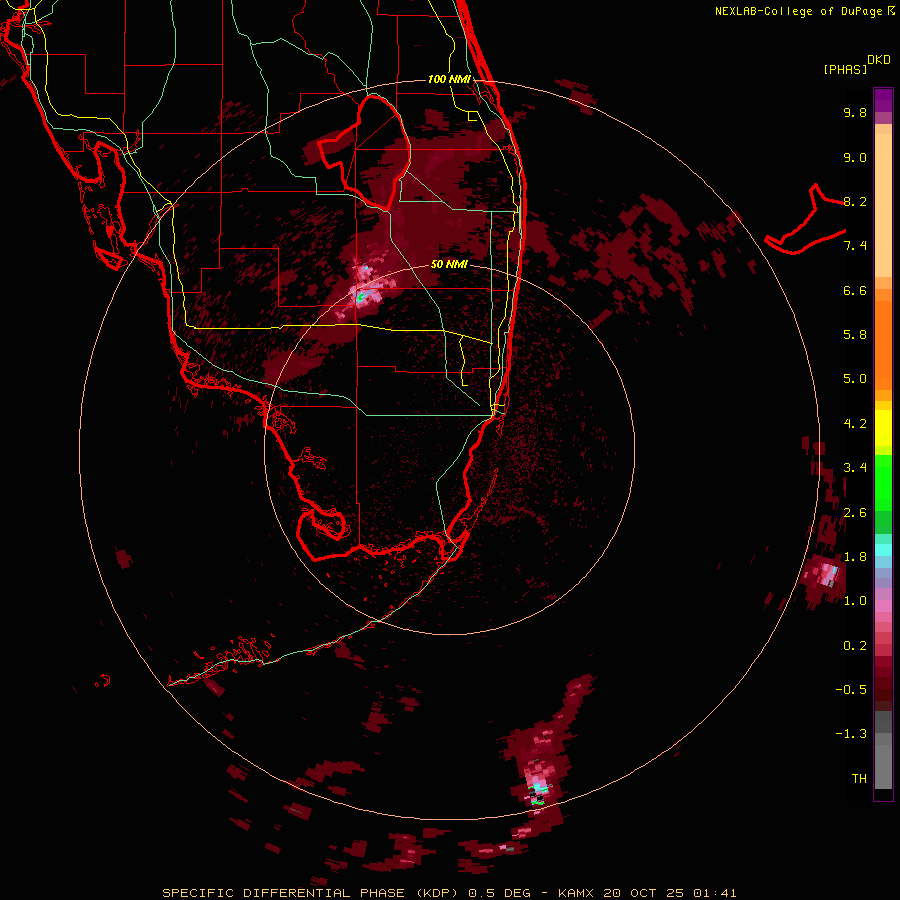Select the 50 NMI range ring label
This screenshot has width=900, height=900.
pos(449,264)
